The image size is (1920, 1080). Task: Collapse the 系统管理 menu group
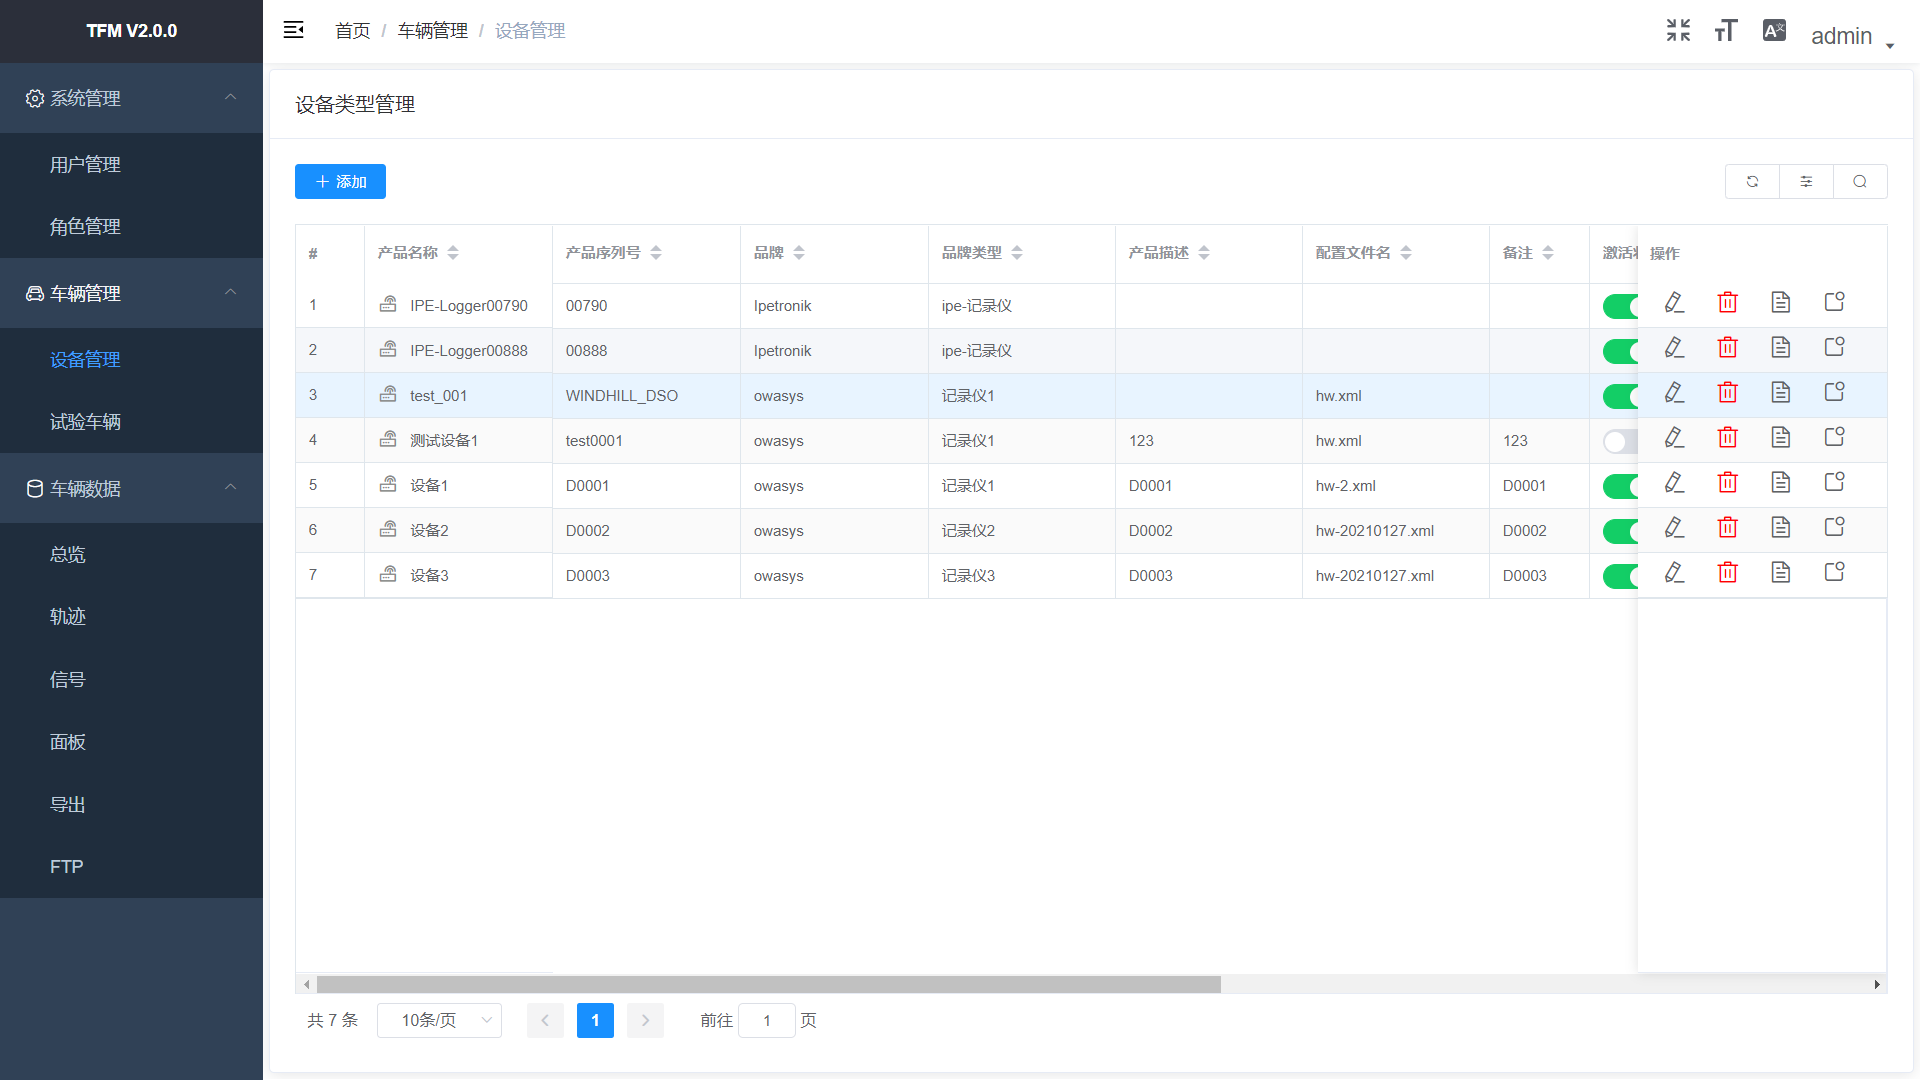(131, 98)
